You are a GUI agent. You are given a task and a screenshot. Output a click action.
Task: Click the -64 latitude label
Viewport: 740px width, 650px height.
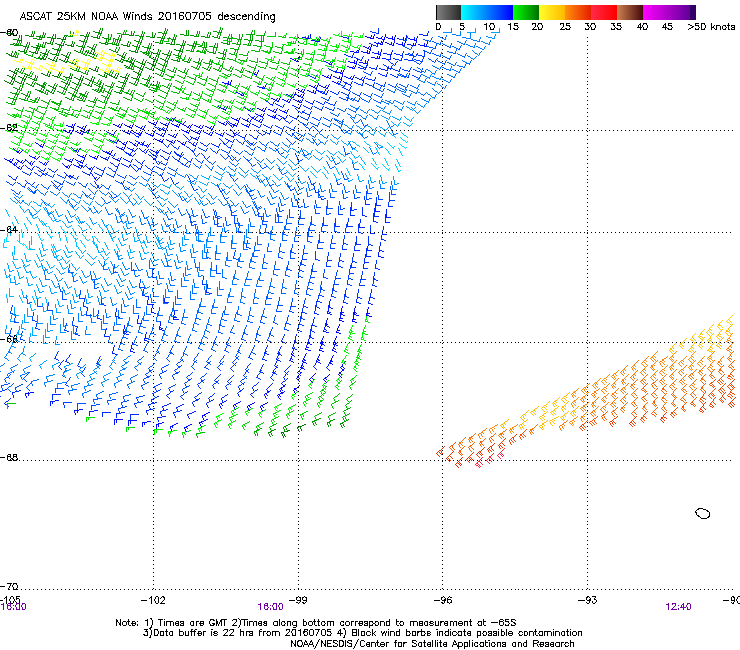(9, 229)
